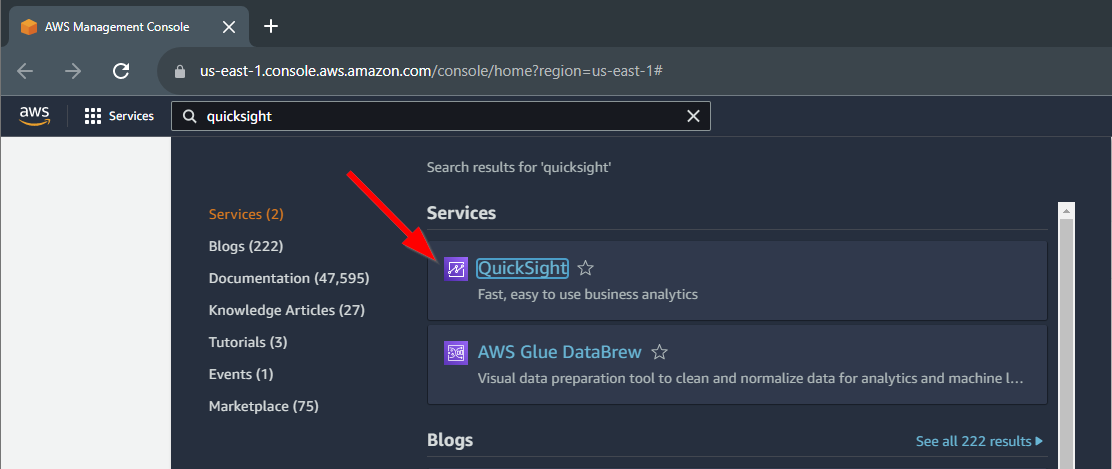This screenshot has height=469, width=1112.
Task: Filter results by Marketplace (75)
Action: (x=264, y=407)
